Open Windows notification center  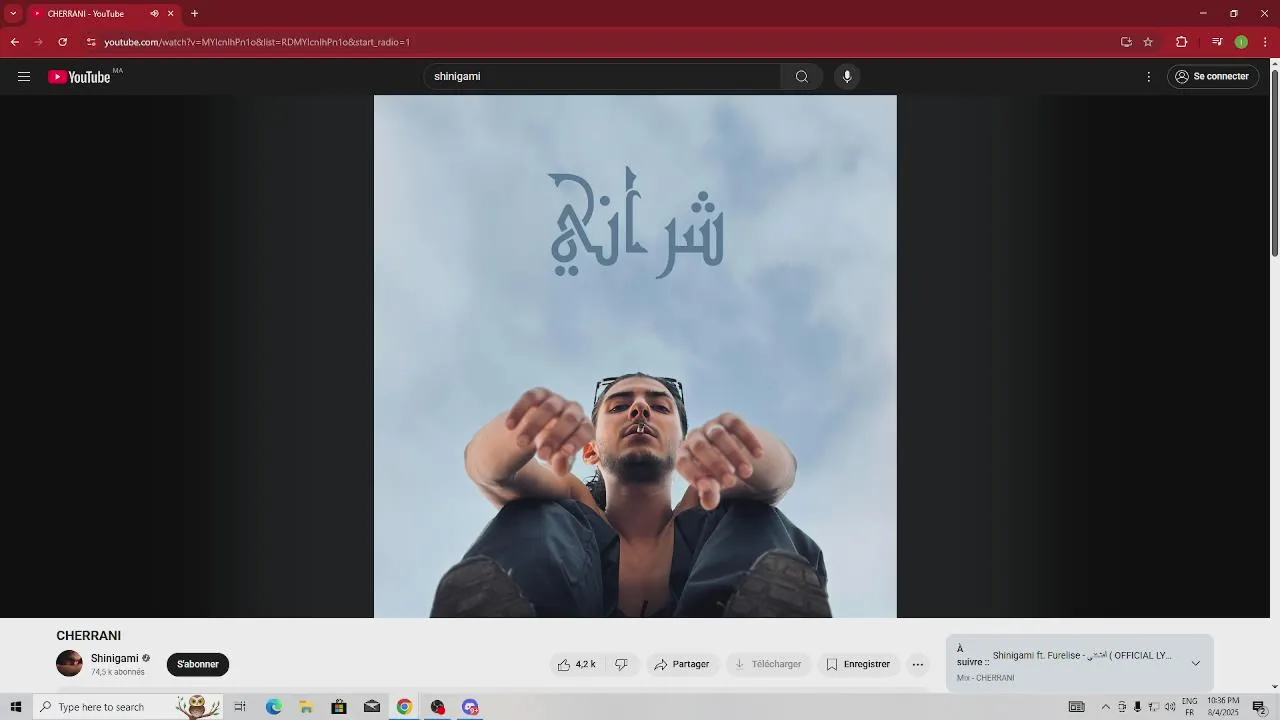tap(1260, 707)
